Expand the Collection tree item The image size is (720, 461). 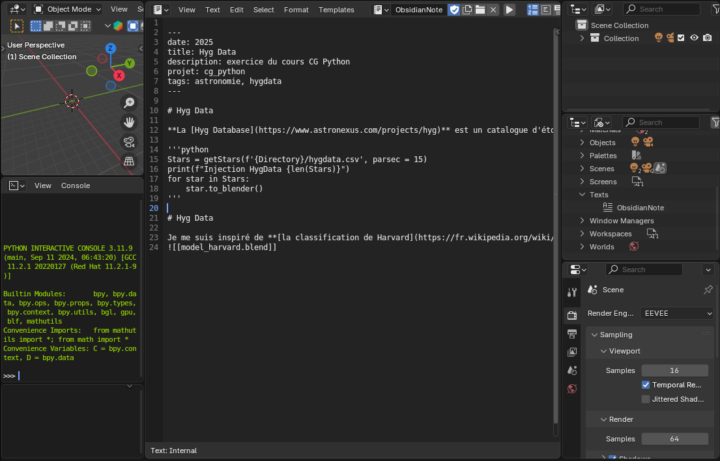582,38
